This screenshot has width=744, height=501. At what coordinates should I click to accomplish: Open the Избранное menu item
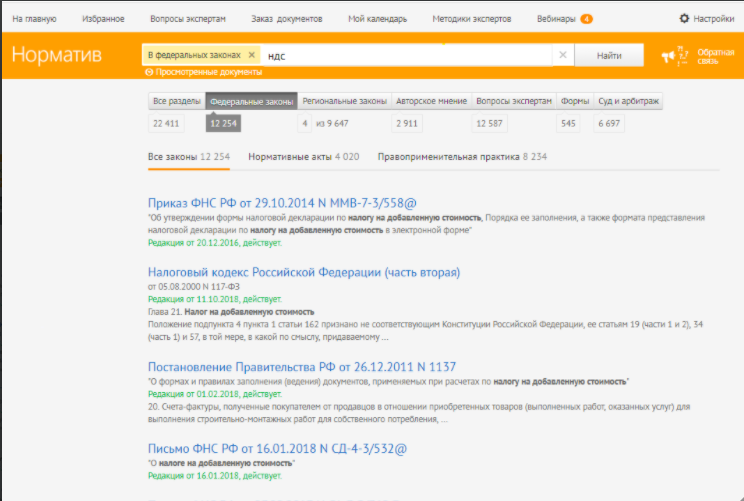pyautogui.click(x=103, y=19)
